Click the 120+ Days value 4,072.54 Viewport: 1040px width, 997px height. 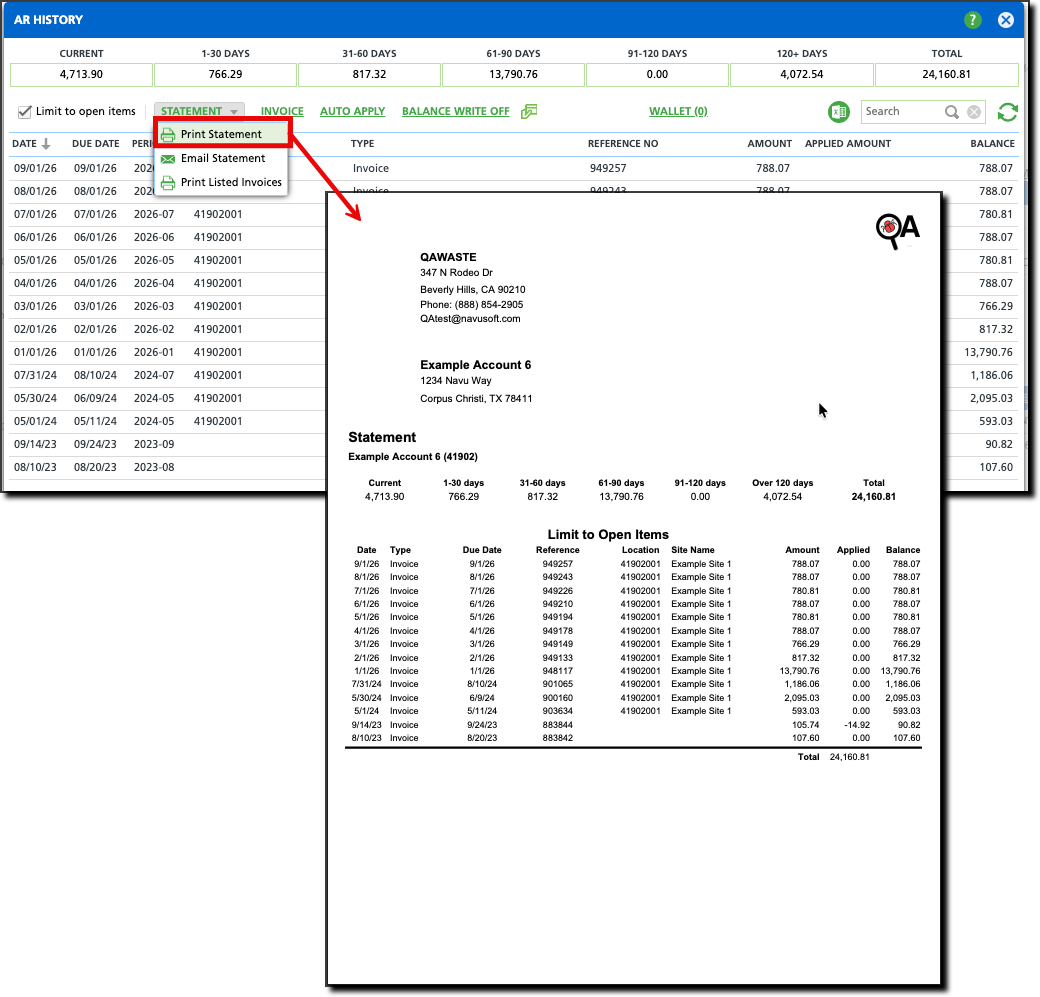click(801, 74)
